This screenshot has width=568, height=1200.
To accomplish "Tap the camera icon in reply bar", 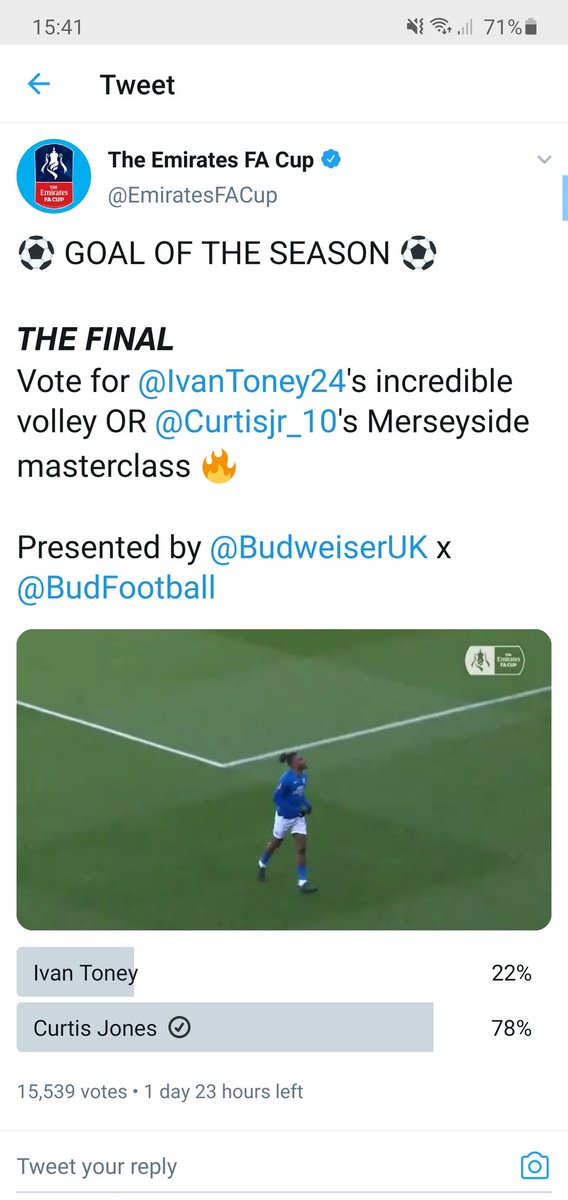I will tap(535, 1166).
